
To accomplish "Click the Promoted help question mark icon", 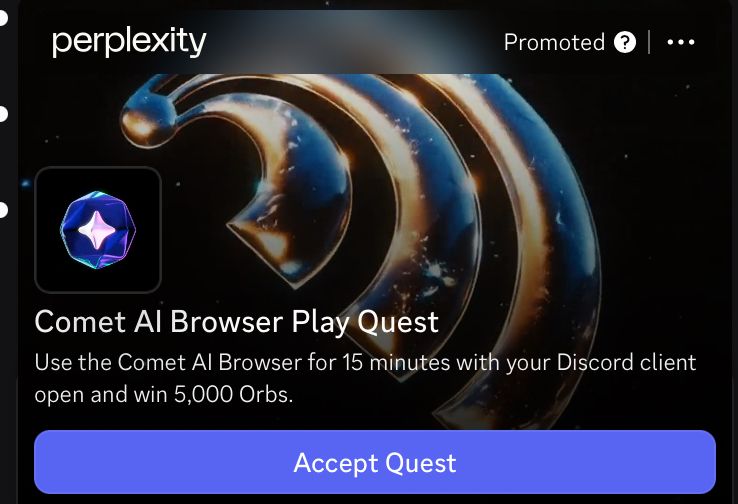I will [x=625, y=42].
